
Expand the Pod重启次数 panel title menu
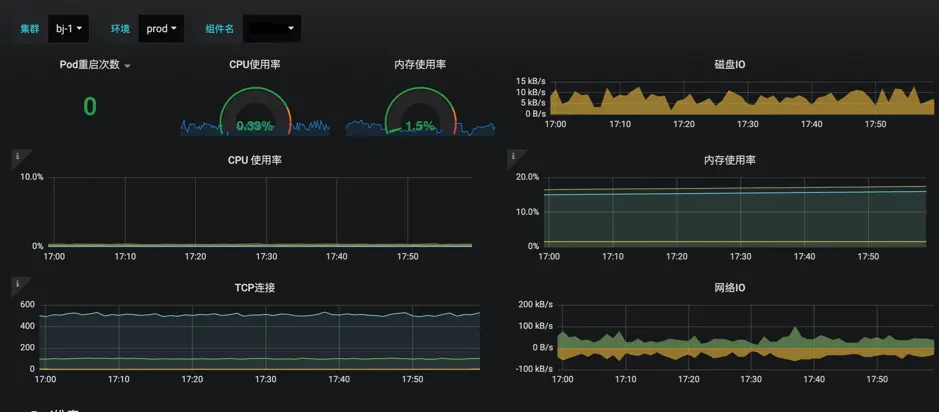pos(95,65)
